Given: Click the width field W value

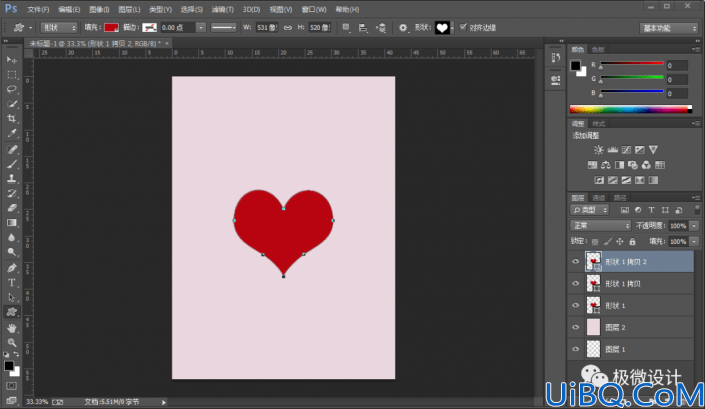Looking at the screenshot, I should click(267, 27).
